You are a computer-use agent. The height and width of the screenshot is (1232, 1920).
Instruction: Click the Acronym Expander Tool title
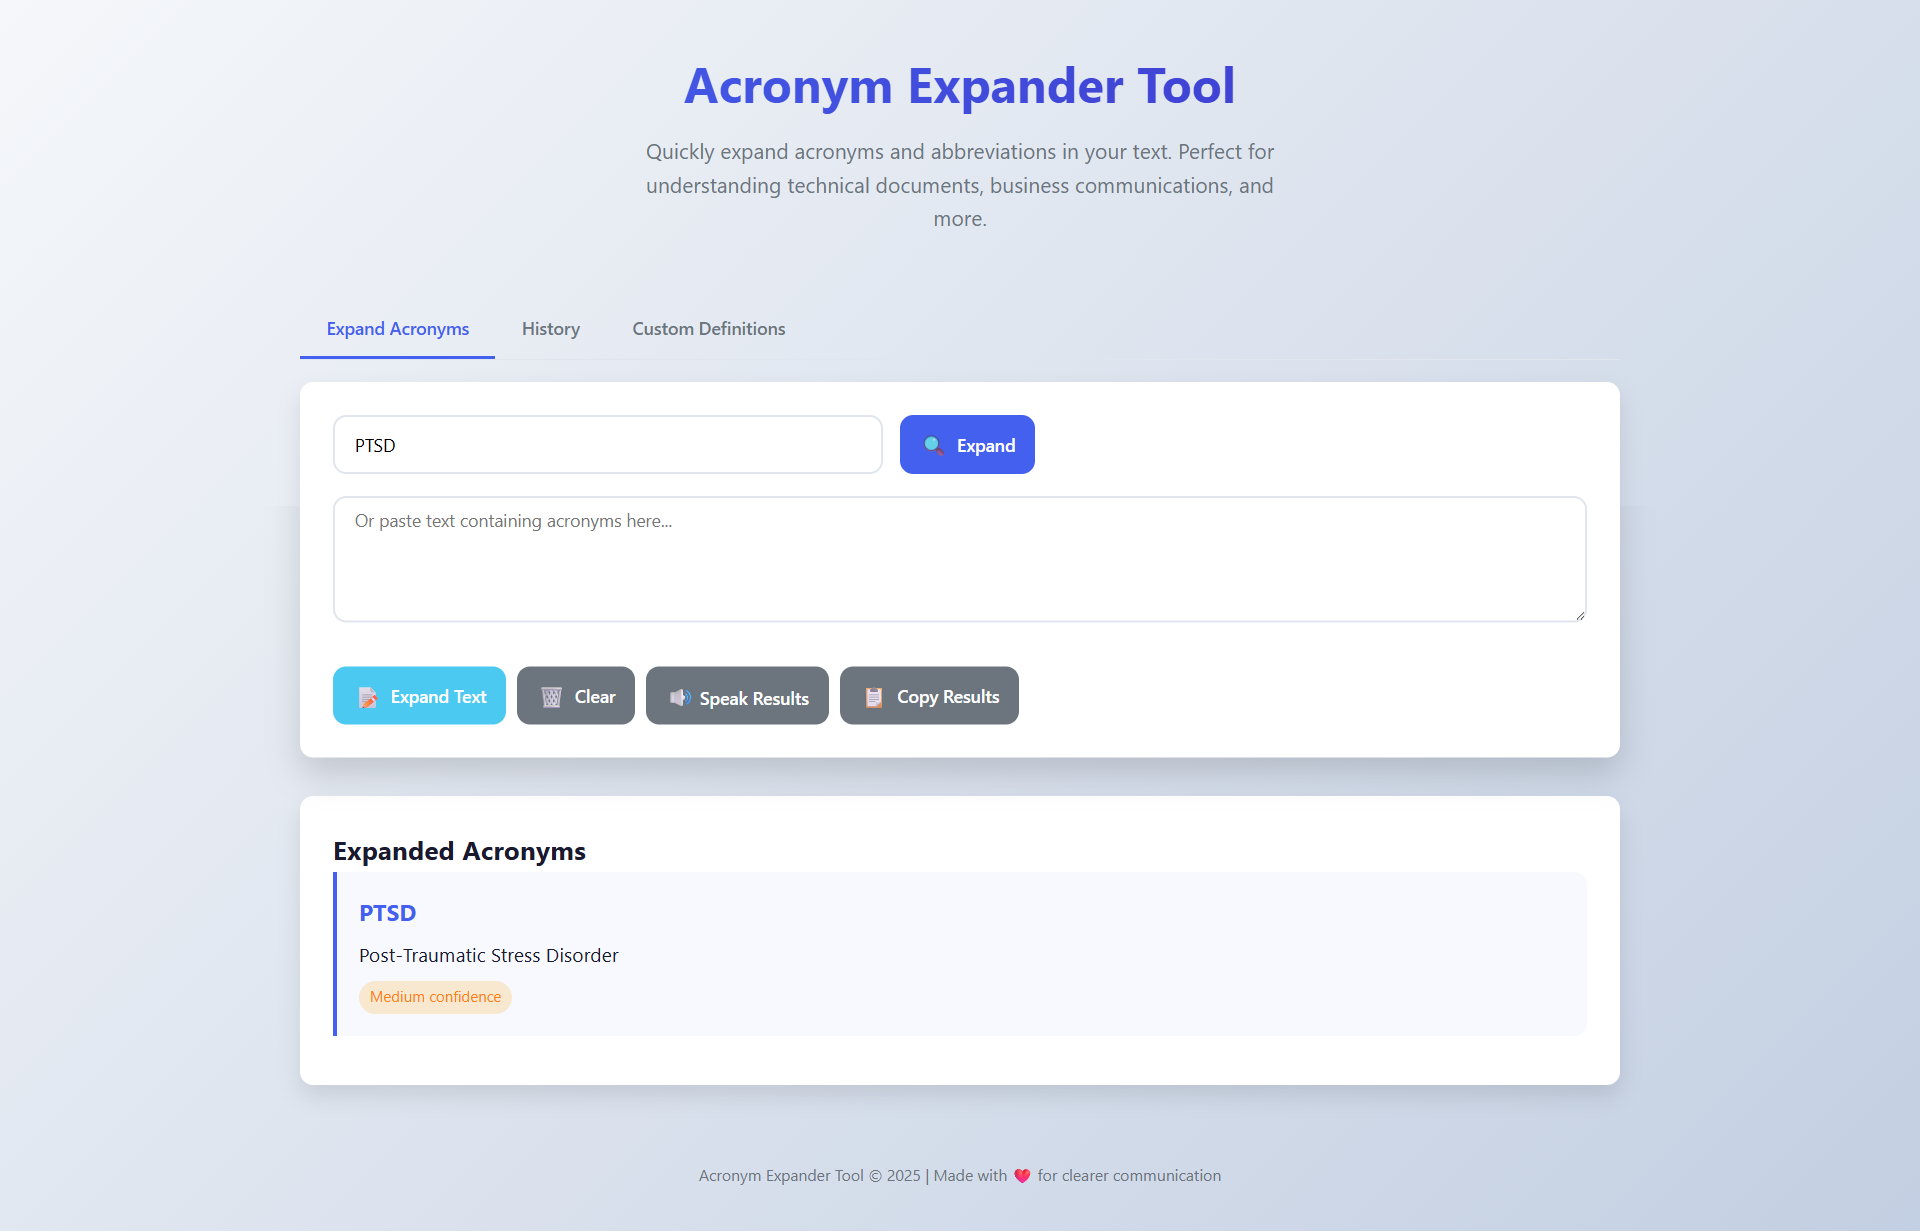point(959,87)
